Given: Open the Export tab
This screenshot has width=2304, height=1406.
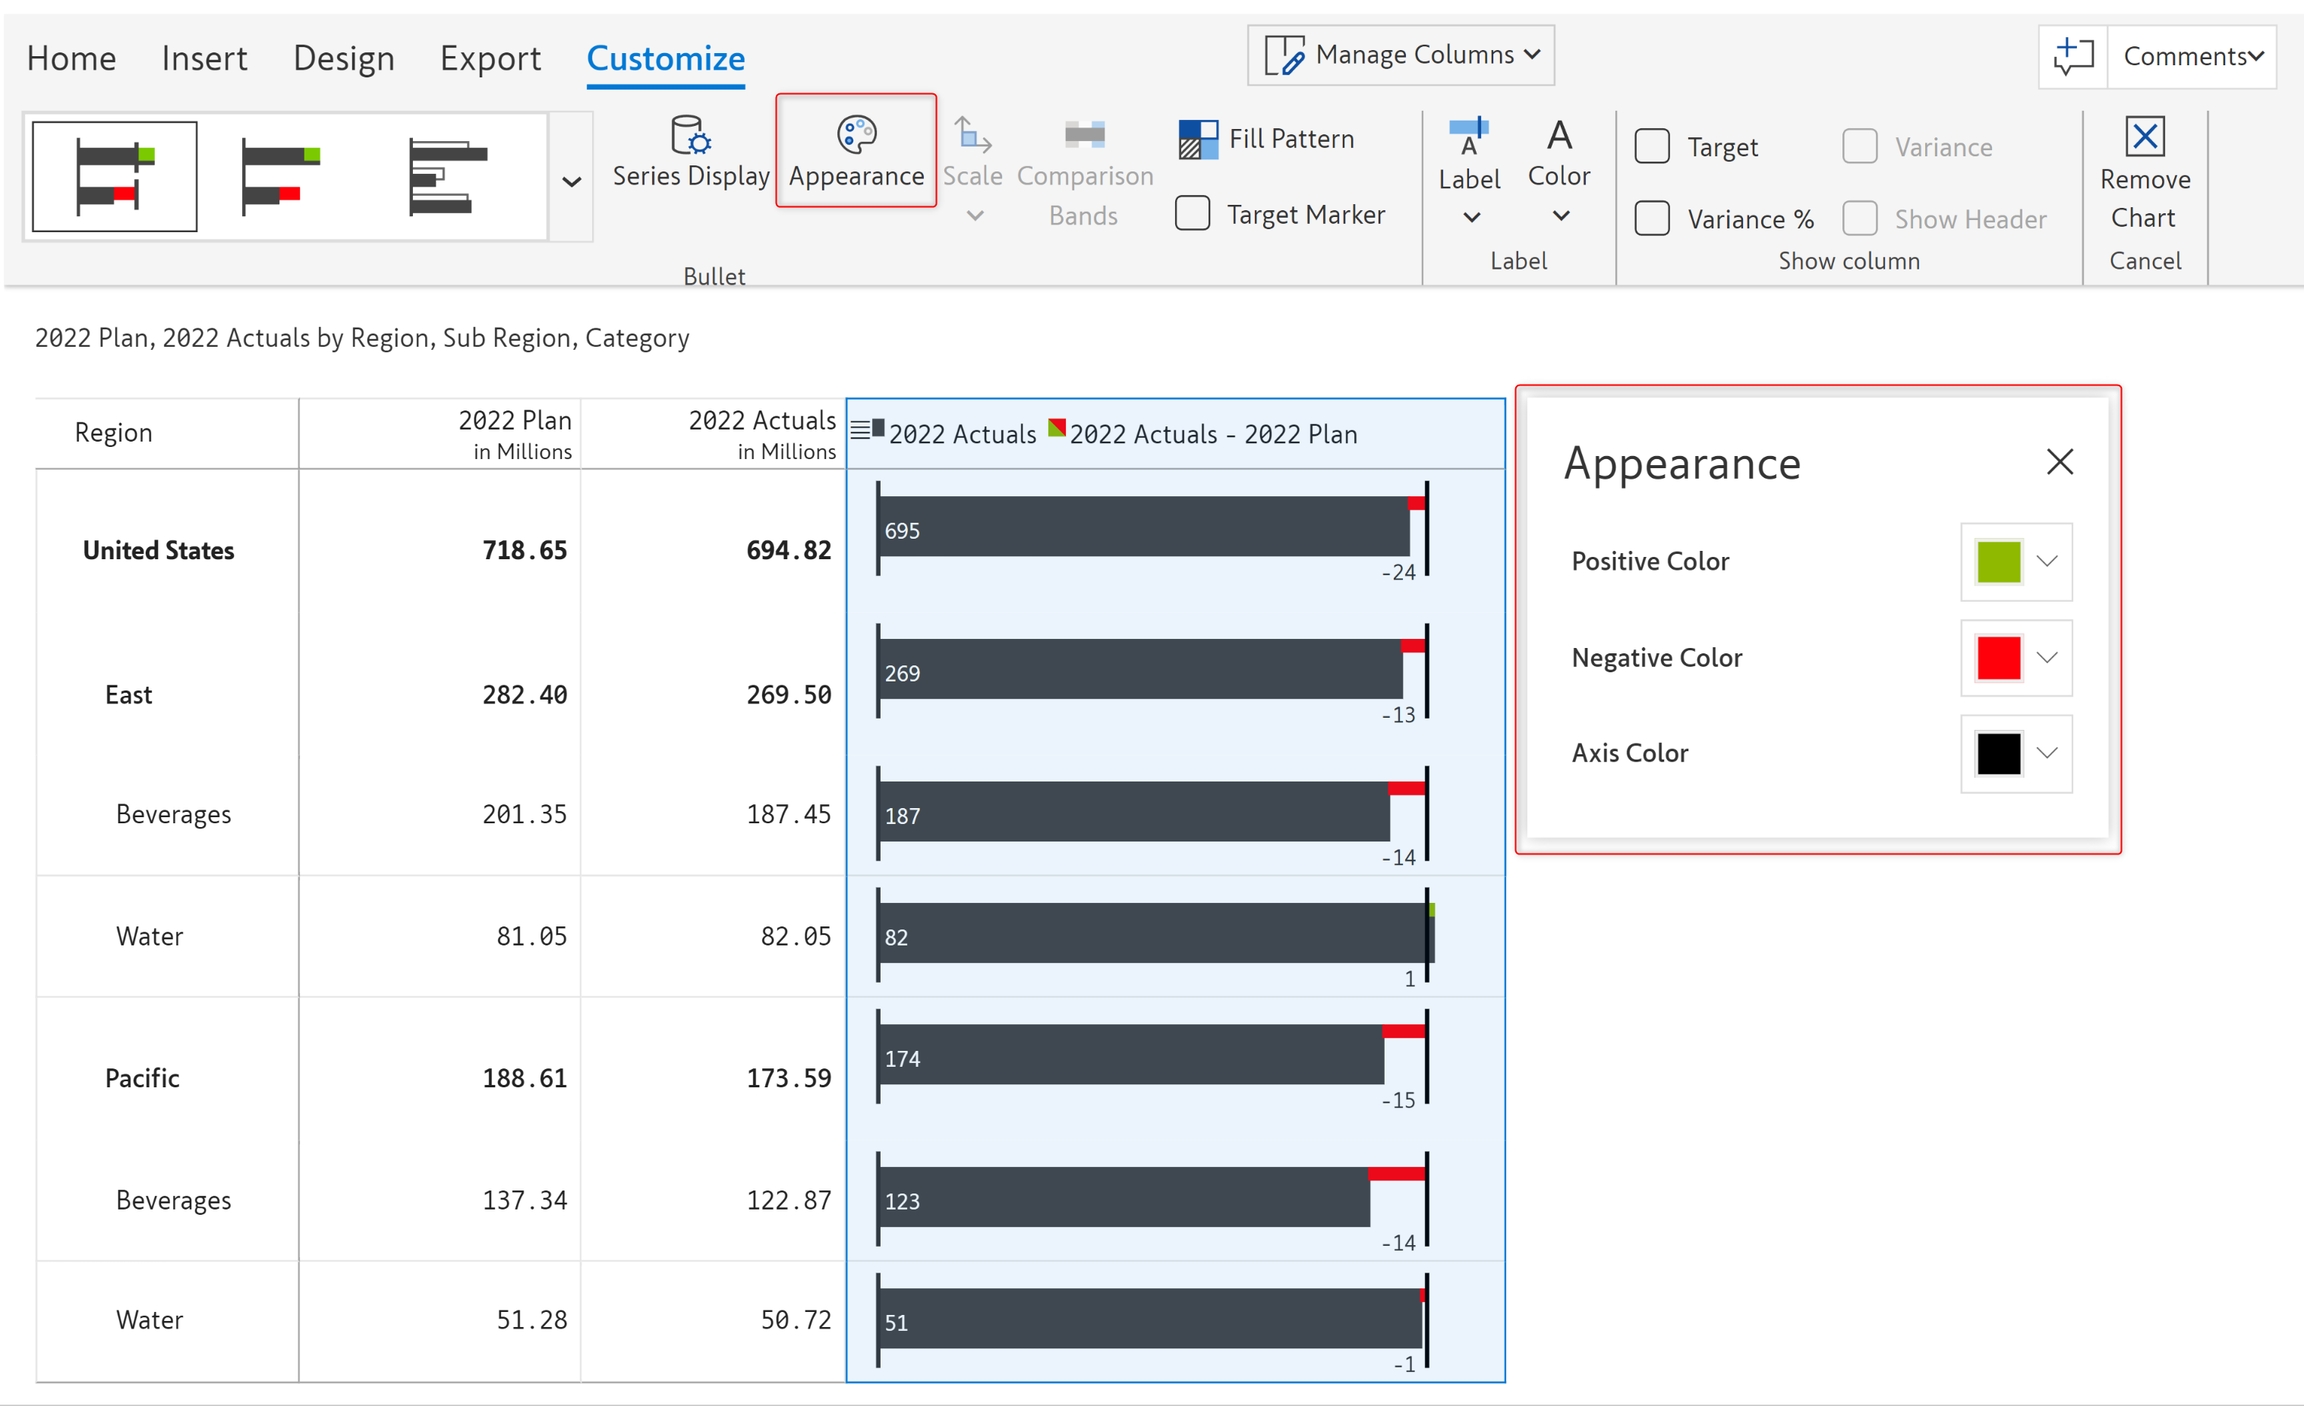Looking at the screenshot, I should click(x=490, y=58).
